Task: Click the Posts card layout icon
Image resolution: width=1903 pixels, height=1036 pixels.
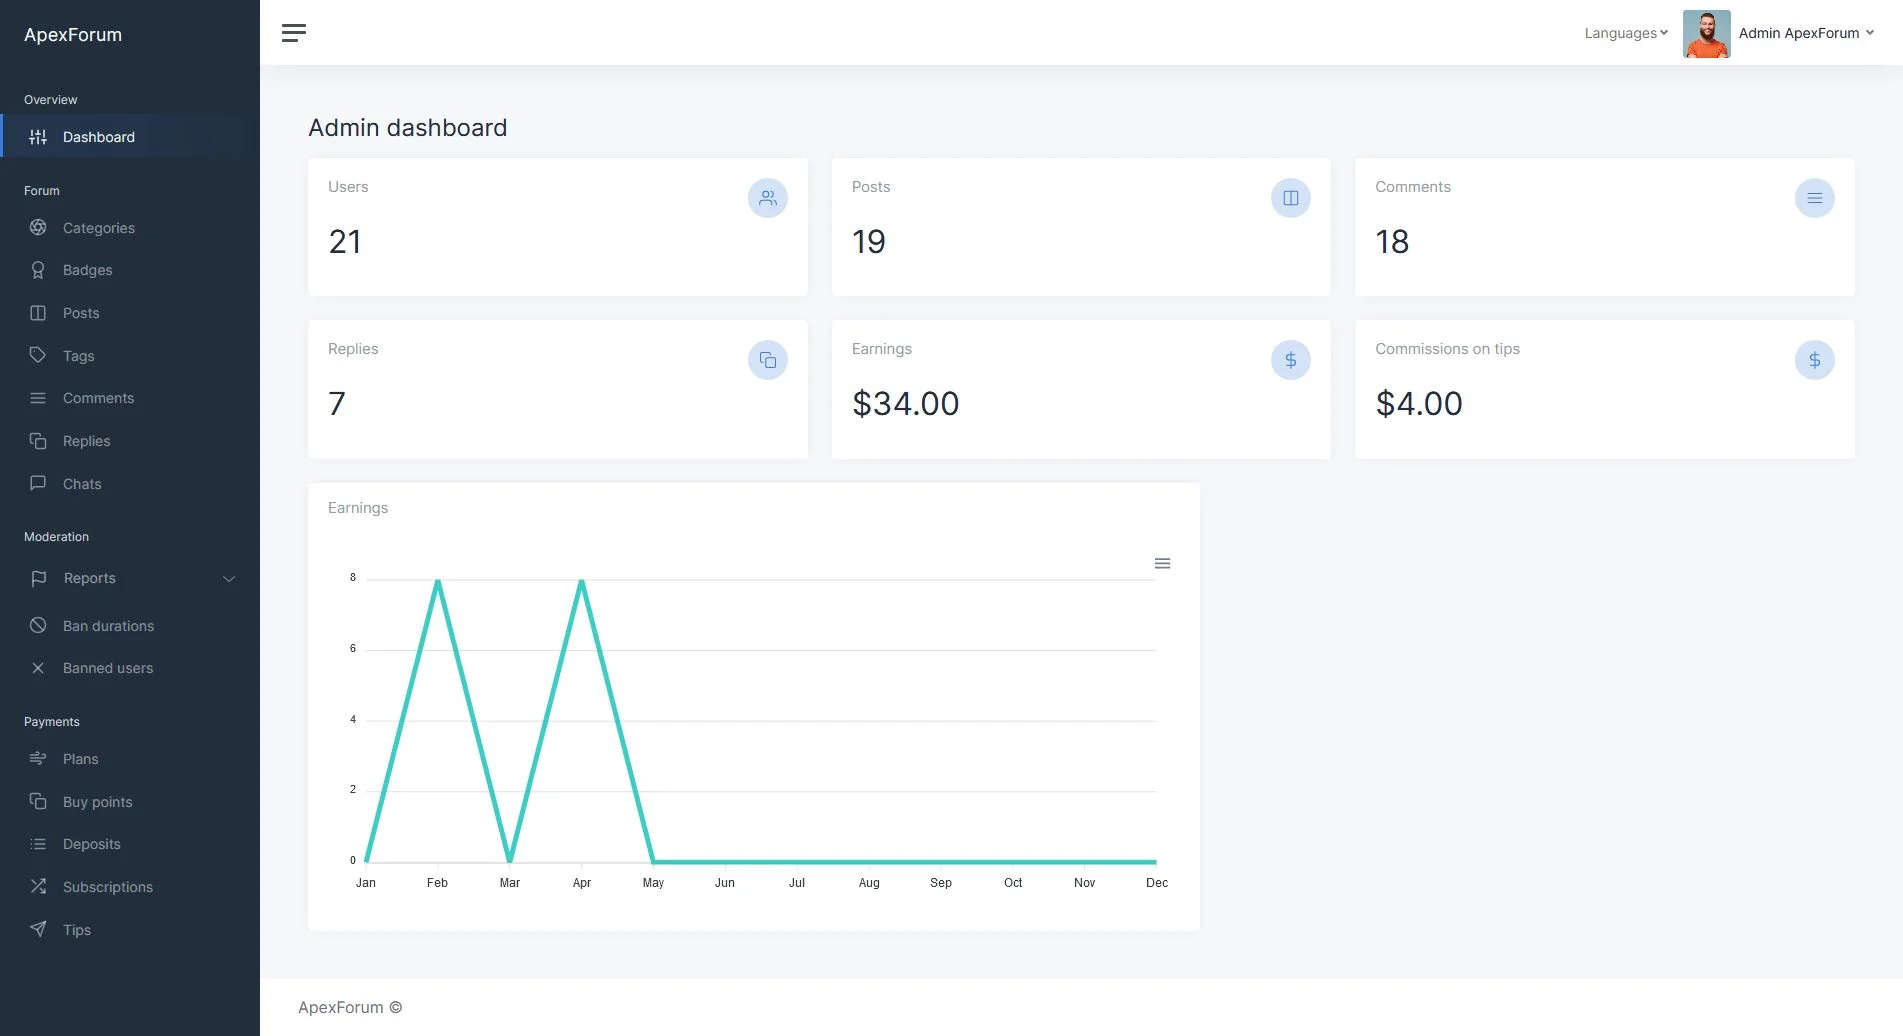Action: point(1290,198)
